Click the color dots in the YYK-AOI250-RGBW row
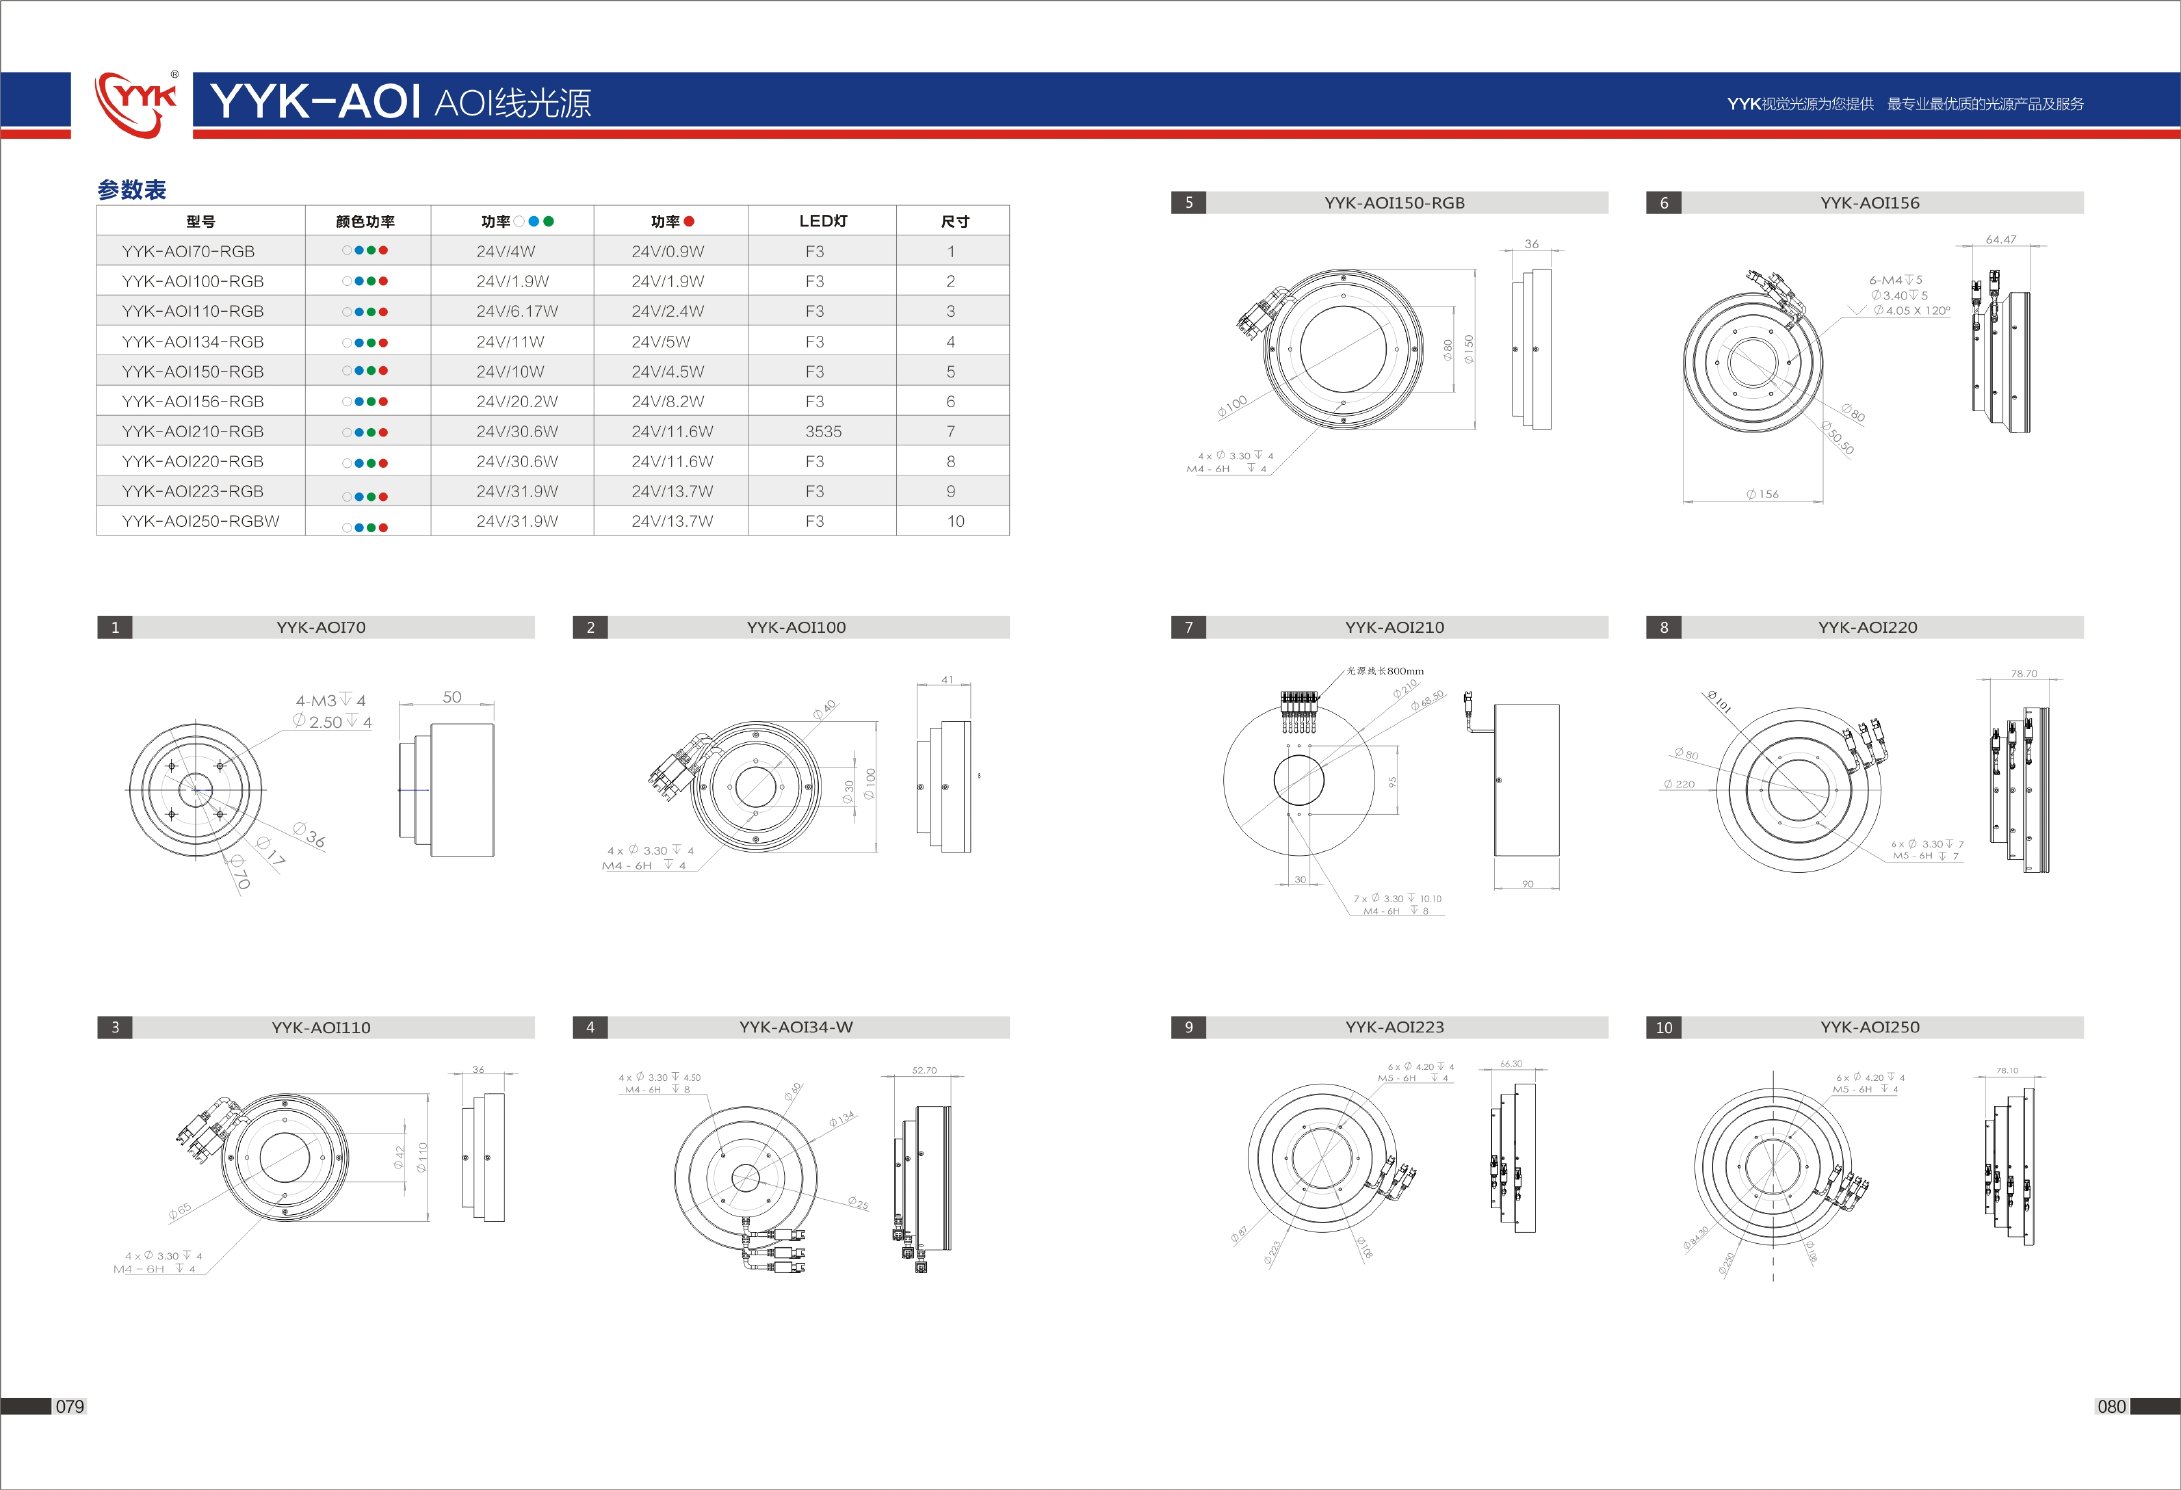The height and width of the screenshot is (1490, 2181). 365,527
